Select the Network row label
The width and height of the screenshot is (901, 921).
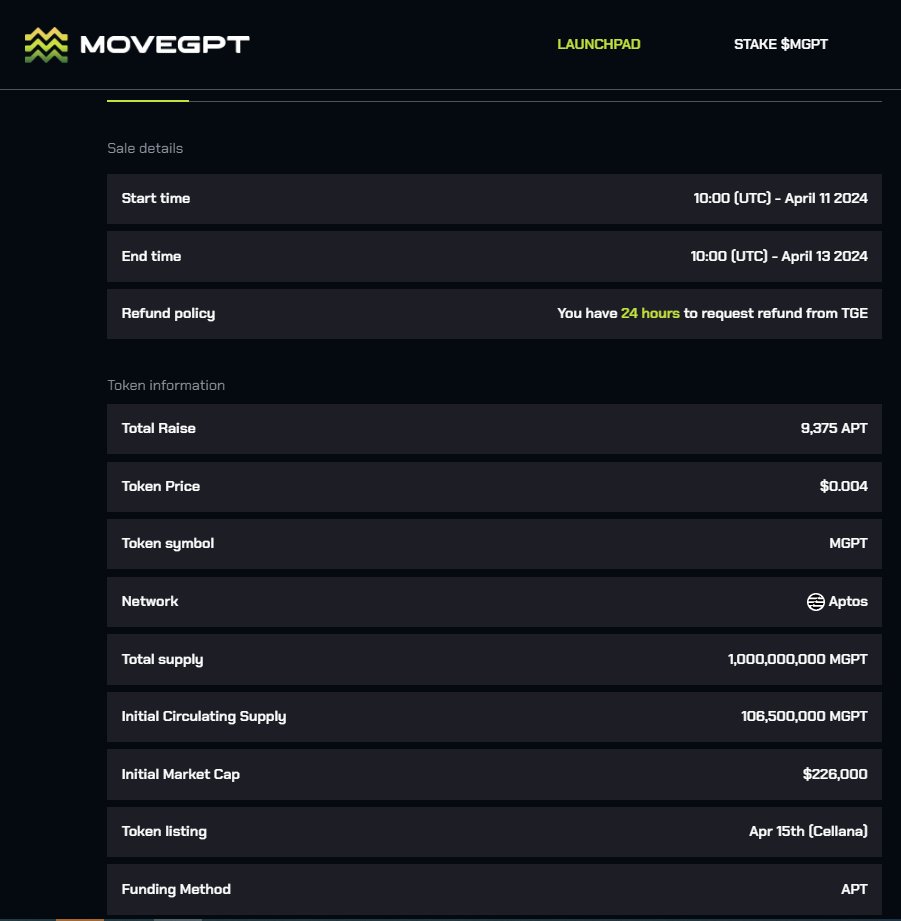(x=150, y=601)
